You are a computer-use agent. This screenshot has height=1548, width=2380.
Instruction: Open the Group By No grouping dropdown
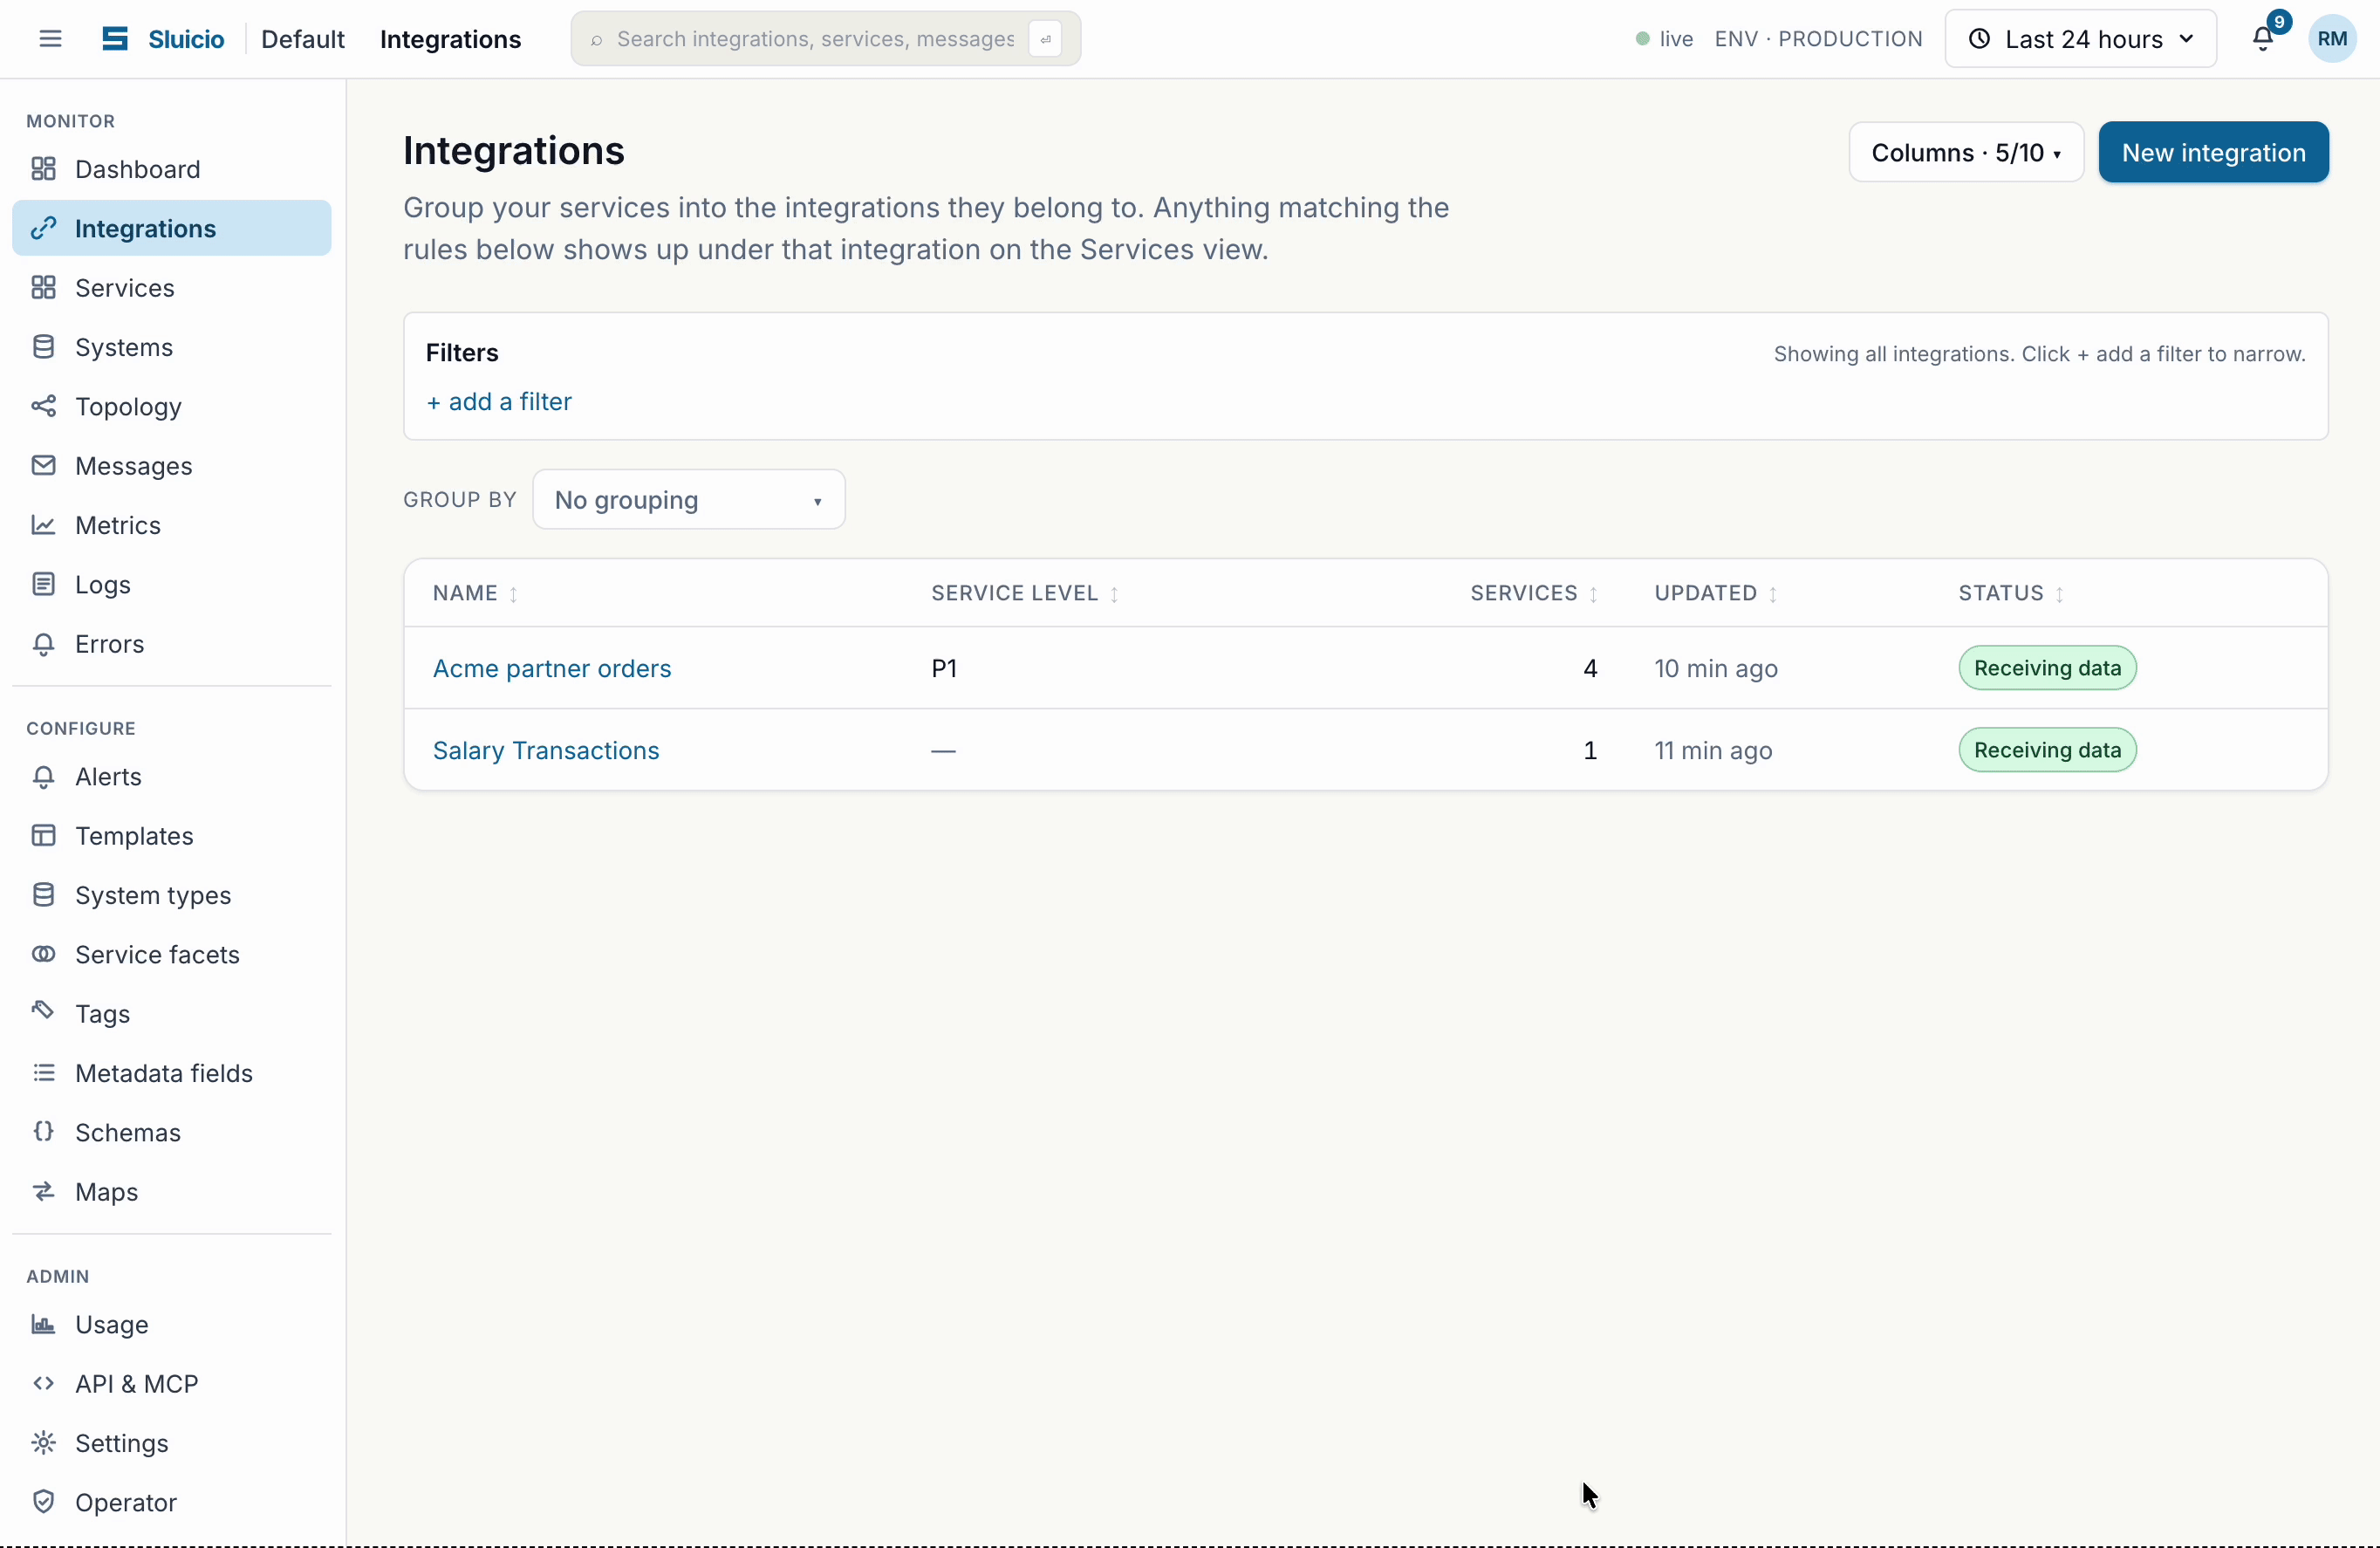click(x=689, y=499)
